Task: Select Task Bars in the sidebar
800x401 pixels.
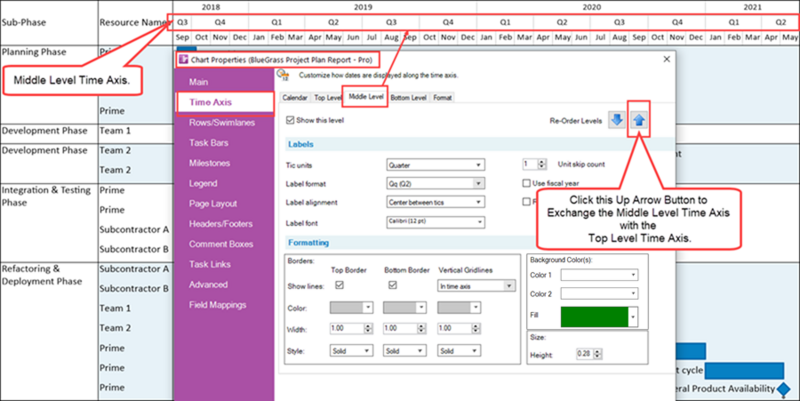Action: pyautogui.click(x=209, y=143)
